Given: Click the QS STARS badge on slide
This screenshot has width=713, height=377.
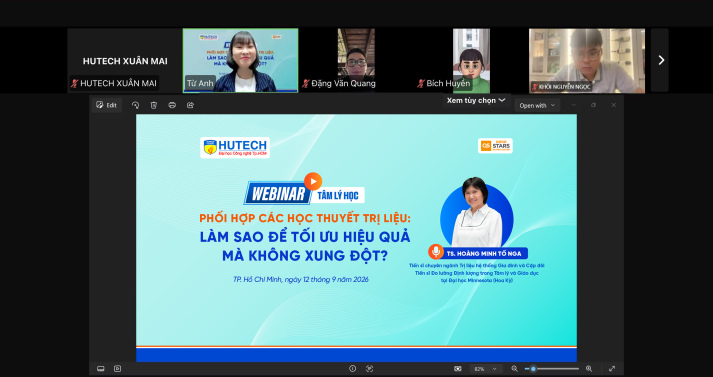Looking at the screenshot, I should click(x=495, y=146).
